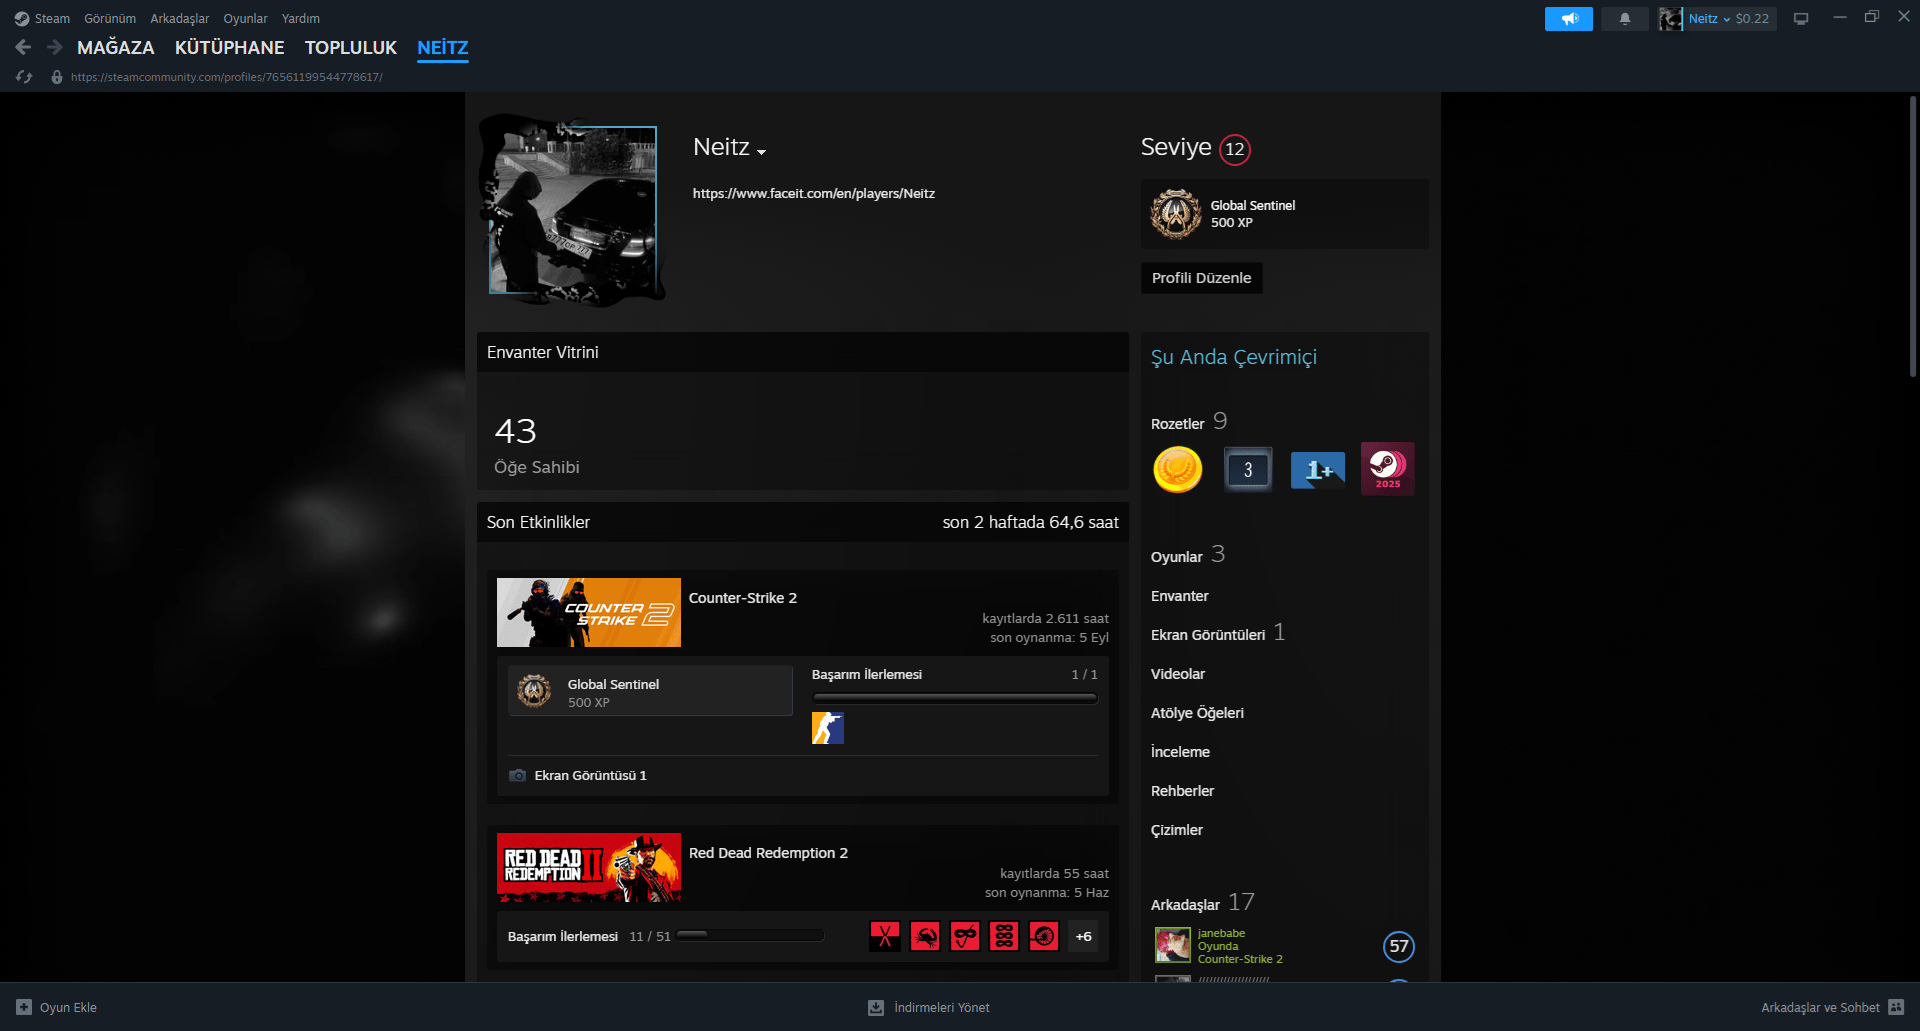Click the Counter-Strike 2 game banner
1920x1031 pixels.
tap(589, 612)
